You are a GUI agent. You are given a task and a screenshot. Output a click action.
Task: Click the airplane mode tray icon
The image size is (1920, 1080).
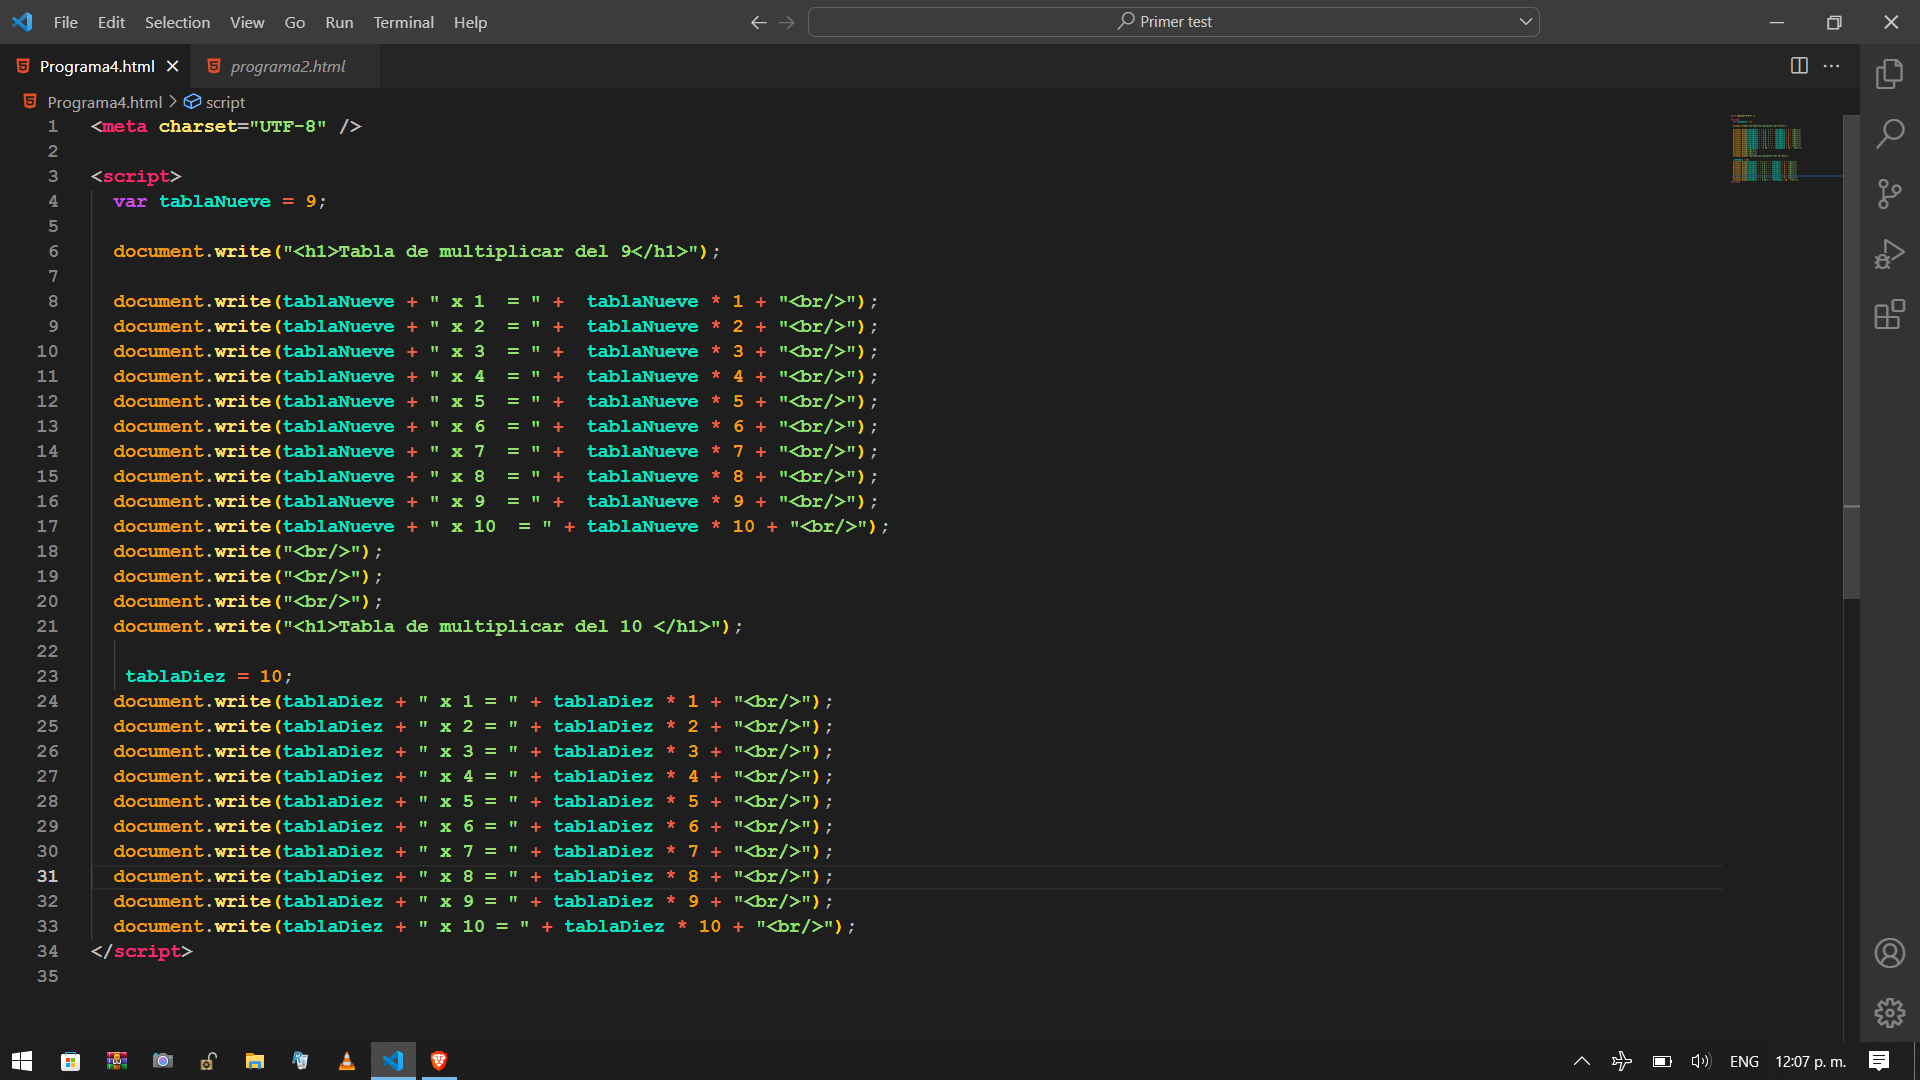point(1621,1061)
